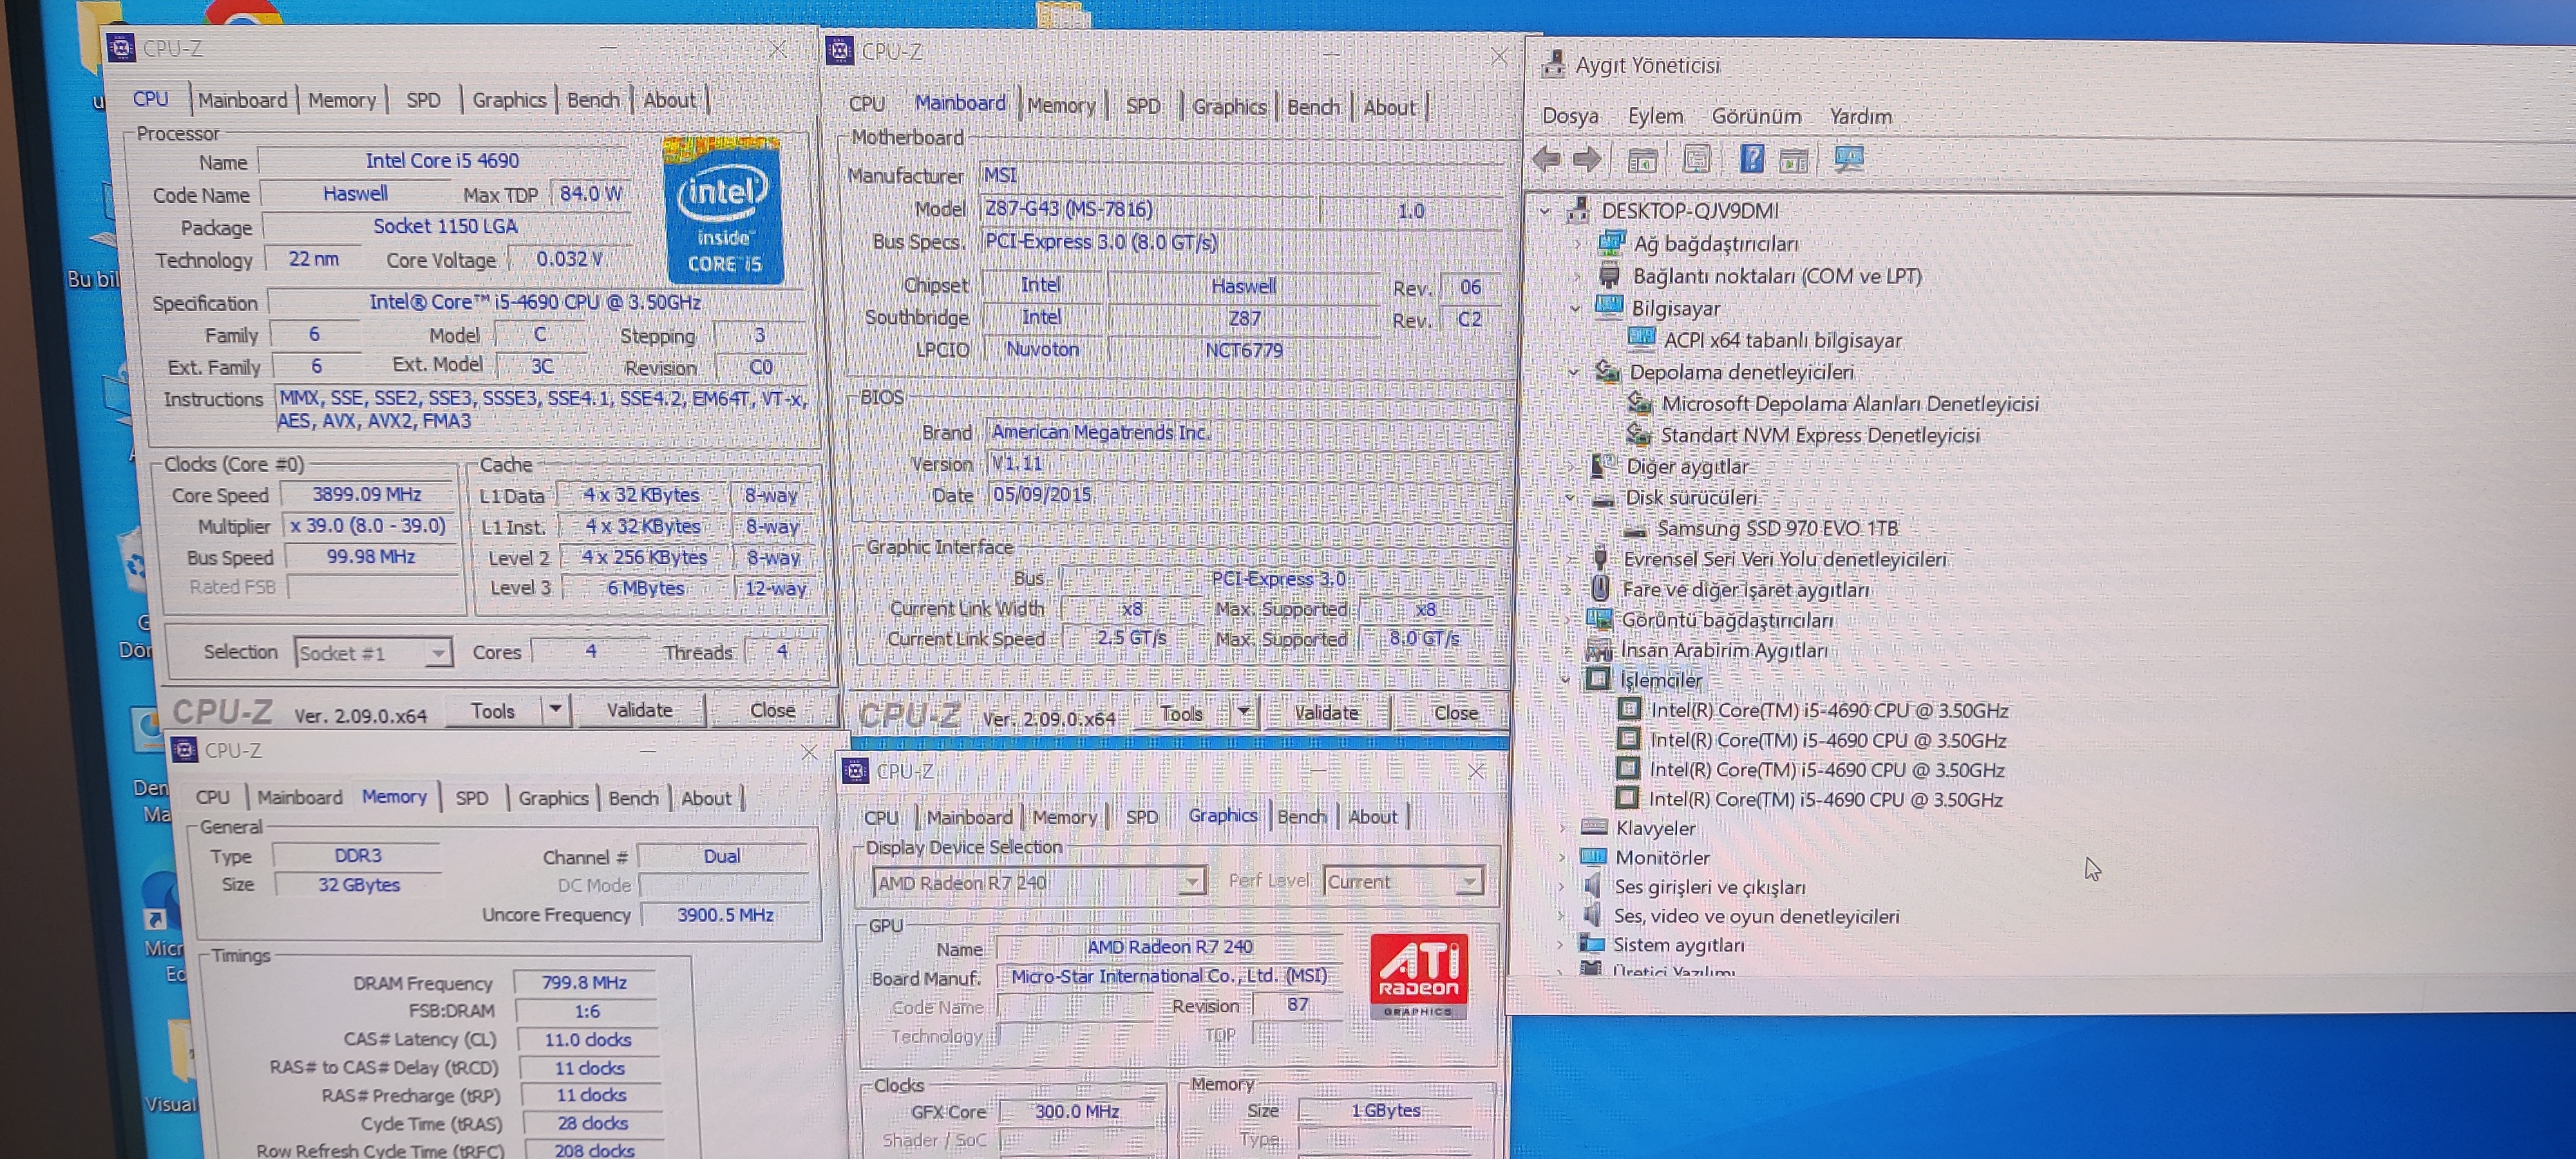Click the Z87-G43 (MS-7816) model field
This screenshot has height=1159, width=2576.
coord(1146,209)
